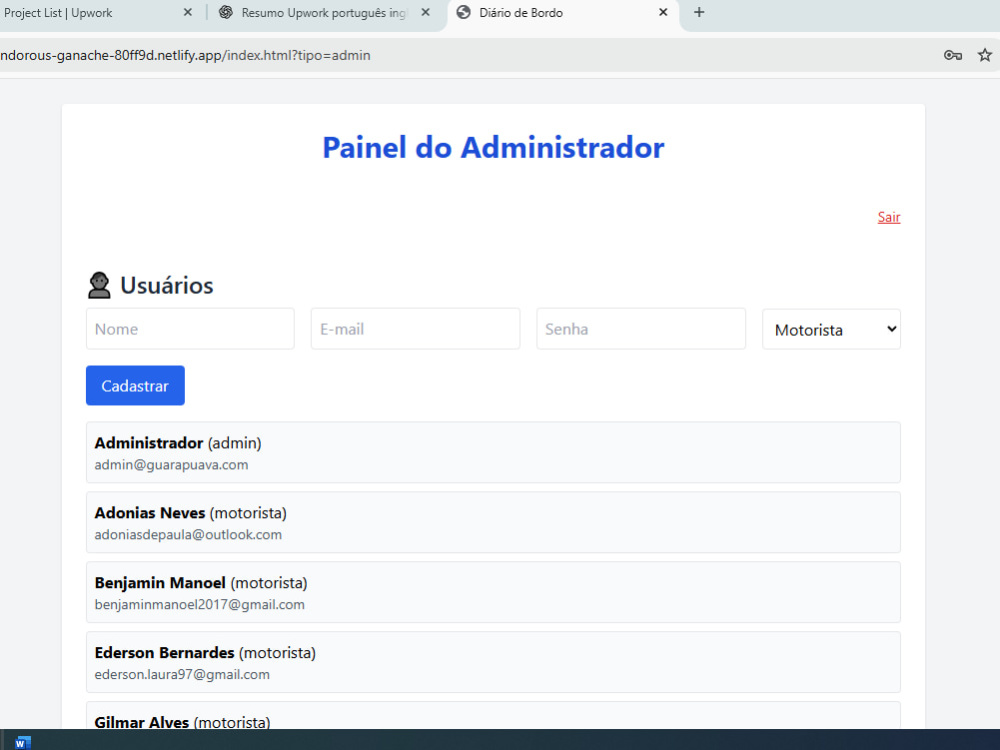Click the admin@guarapuava.com email
This screenshot has height=750, width=1000.
(x=172, y=465)
